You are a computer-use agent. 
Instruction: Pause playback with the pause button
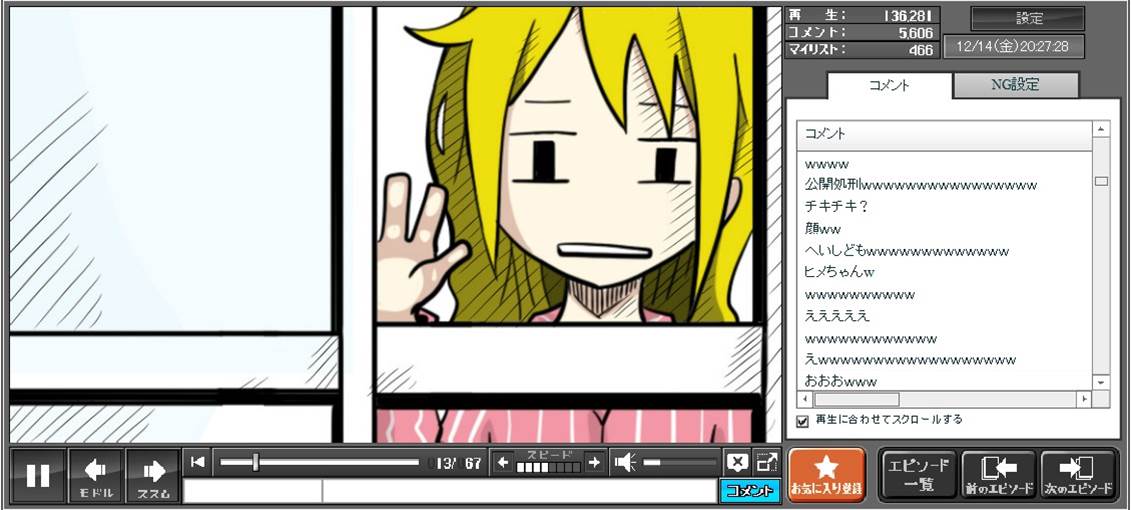(x=38, y=475)
